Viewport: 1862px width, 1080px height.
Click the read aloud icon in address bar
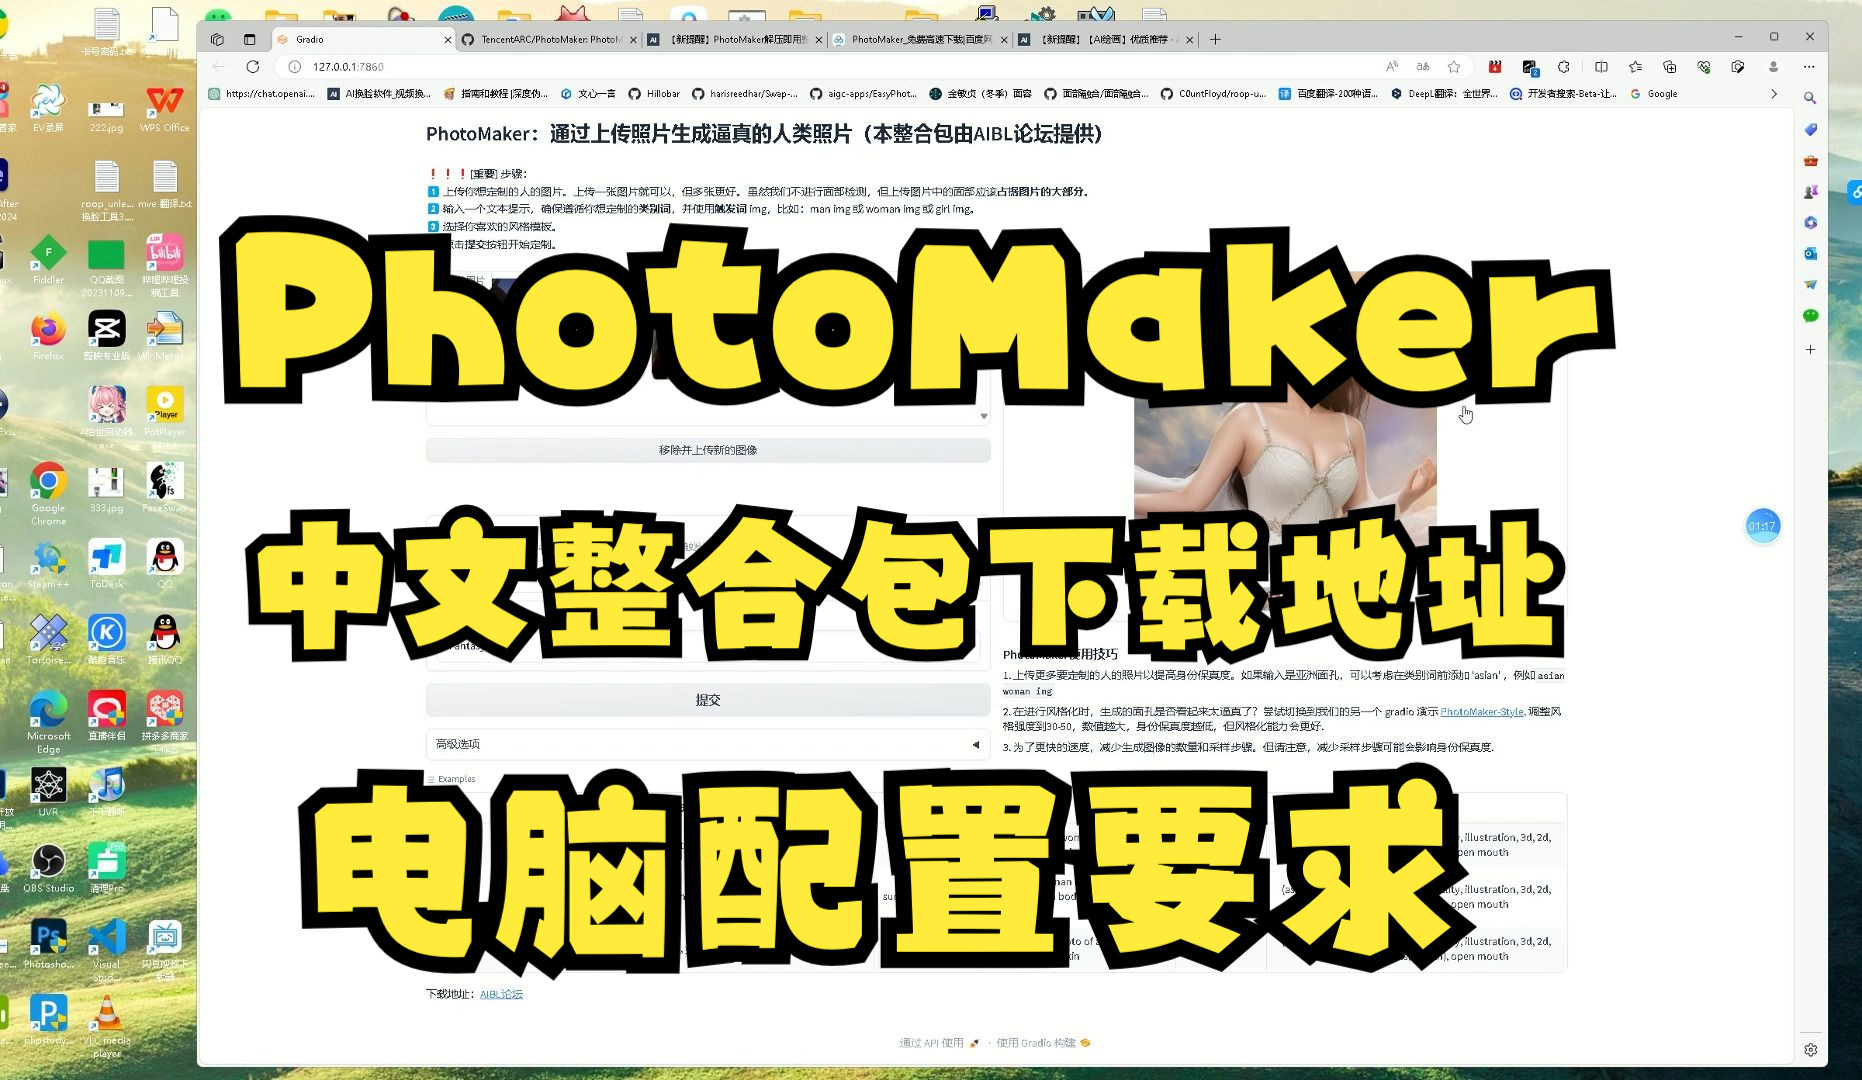click(x=1392, y=67)
